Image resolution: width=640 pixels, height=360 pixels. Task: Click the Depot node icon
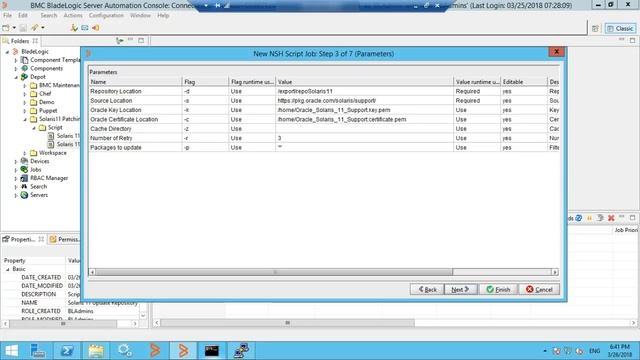click(24, 77)
